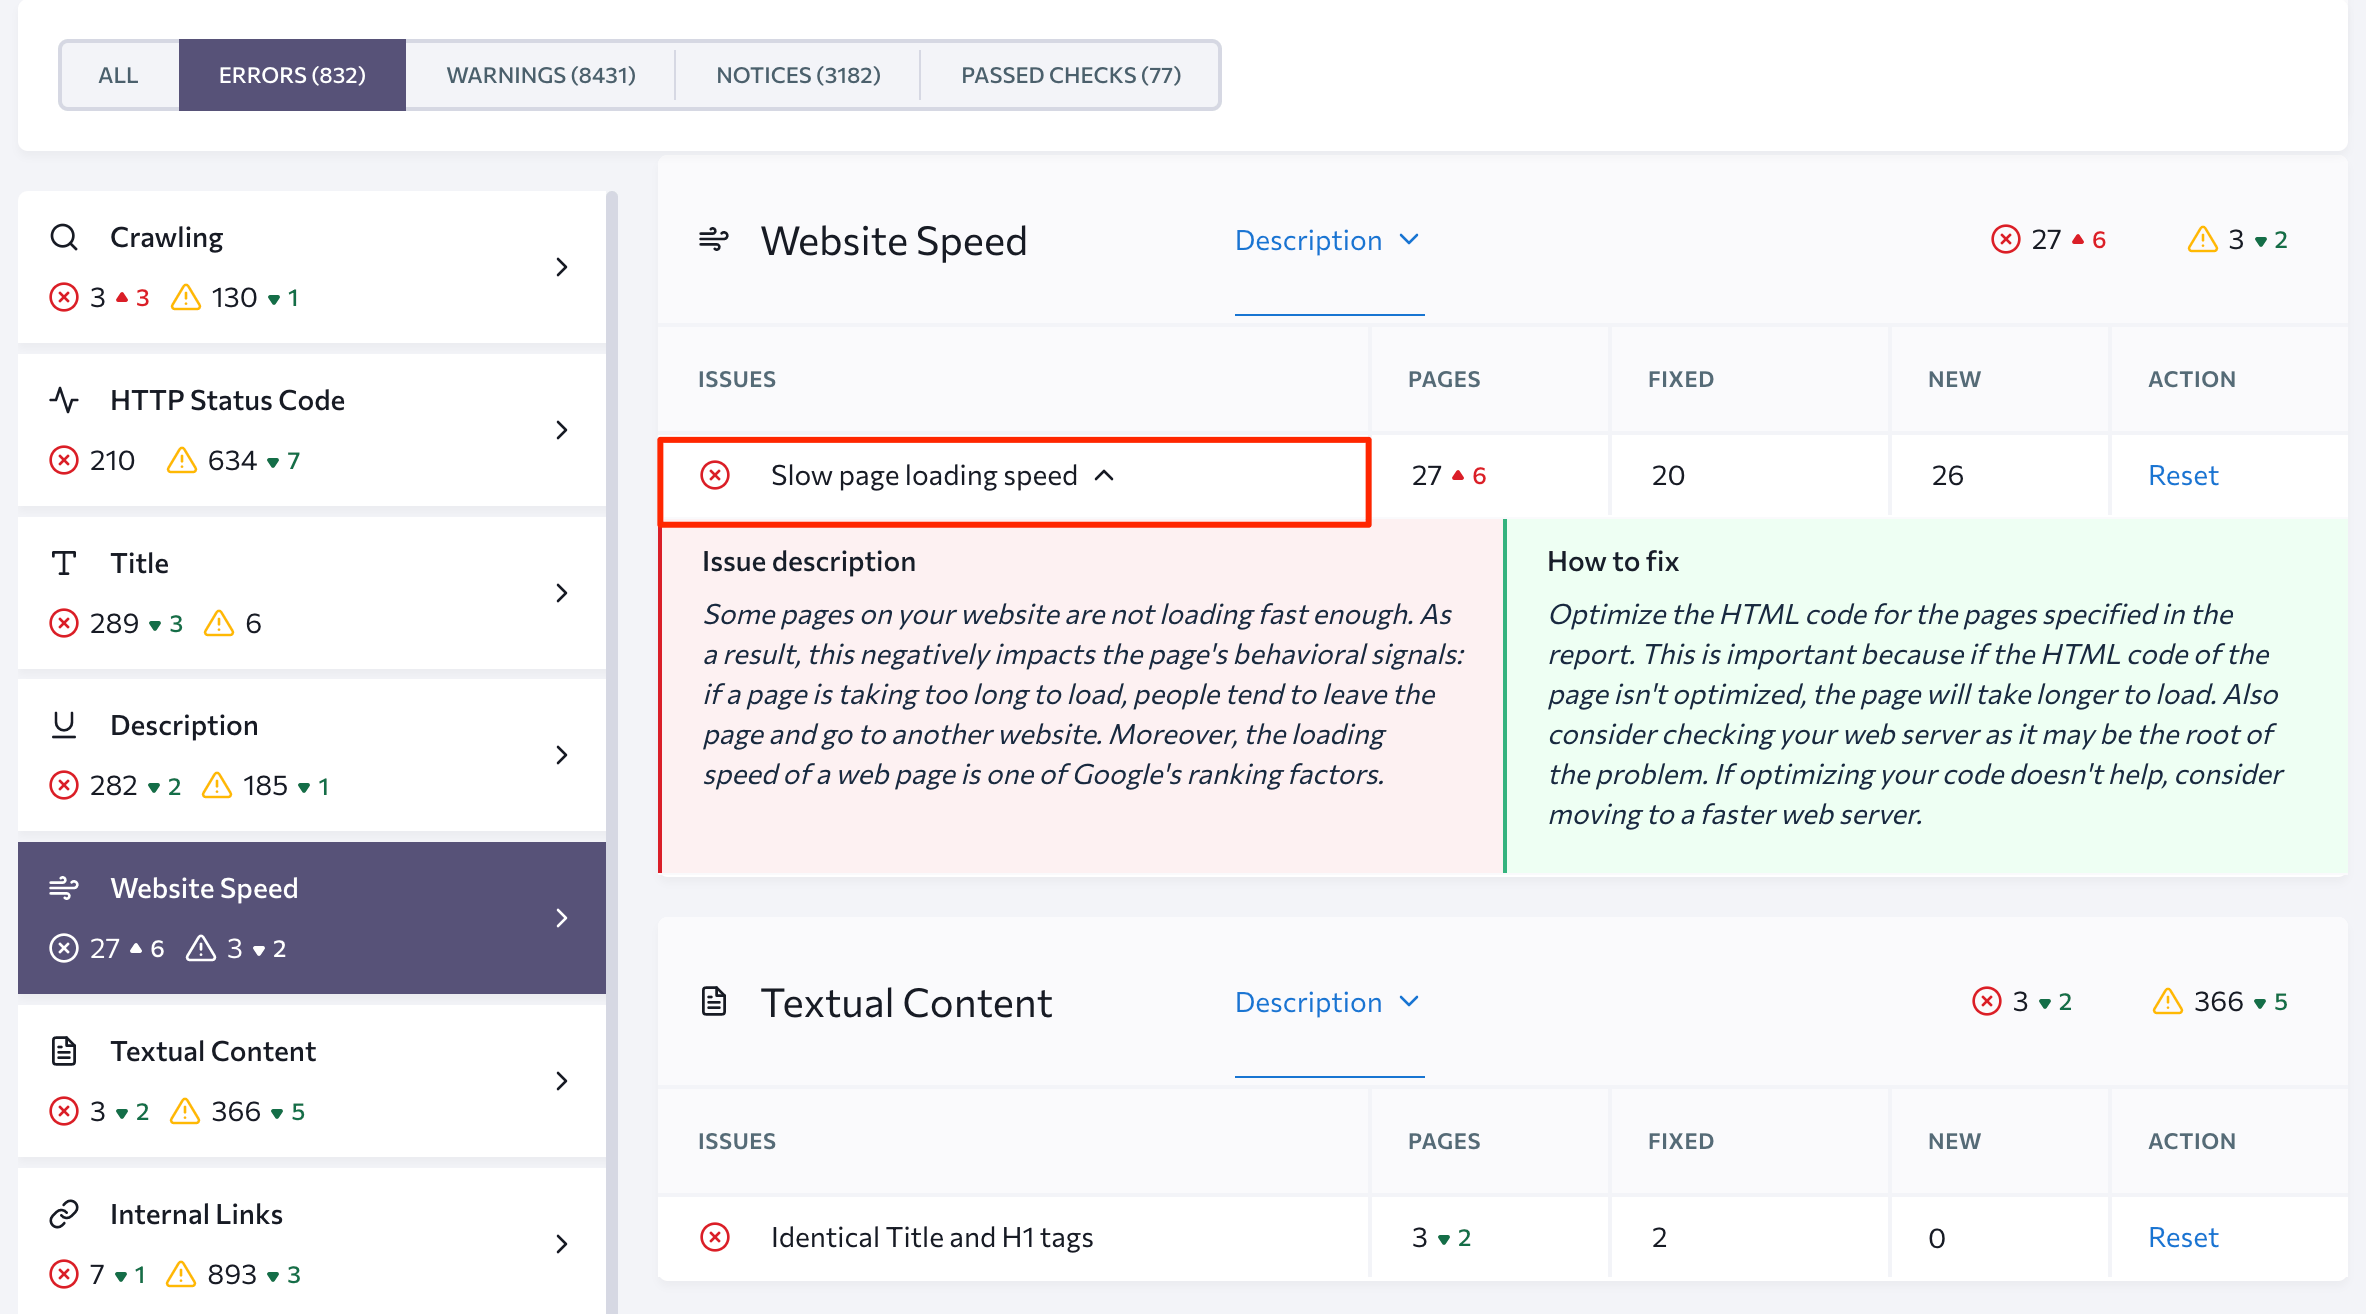Click Reset for Slow page loading speed

pyautogui.click(x=2183, y=476)
